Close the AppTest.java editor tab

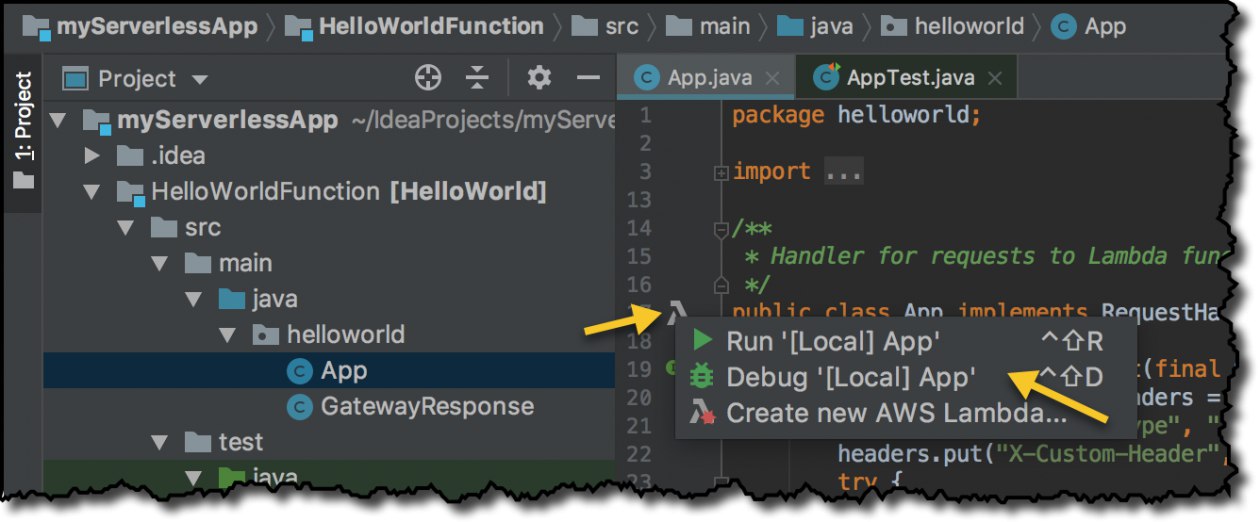(x=994, y=78)
